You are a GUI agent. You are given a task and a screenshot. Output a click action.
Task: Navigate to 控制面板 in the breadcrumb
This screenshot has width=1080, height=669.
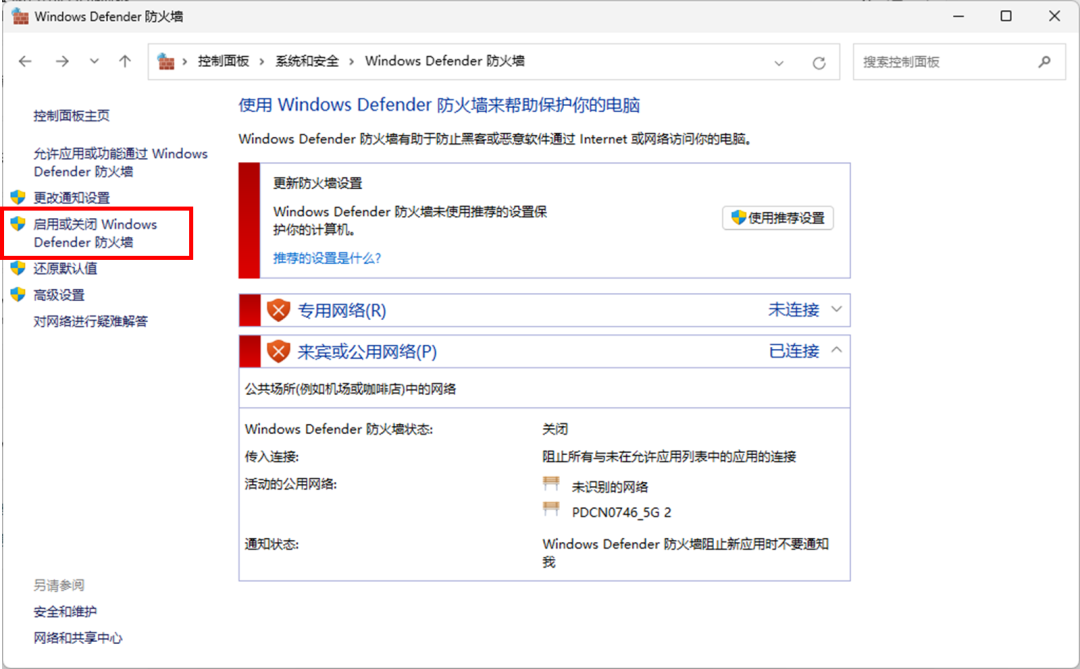pyautogui.click(x=223, y=61)
